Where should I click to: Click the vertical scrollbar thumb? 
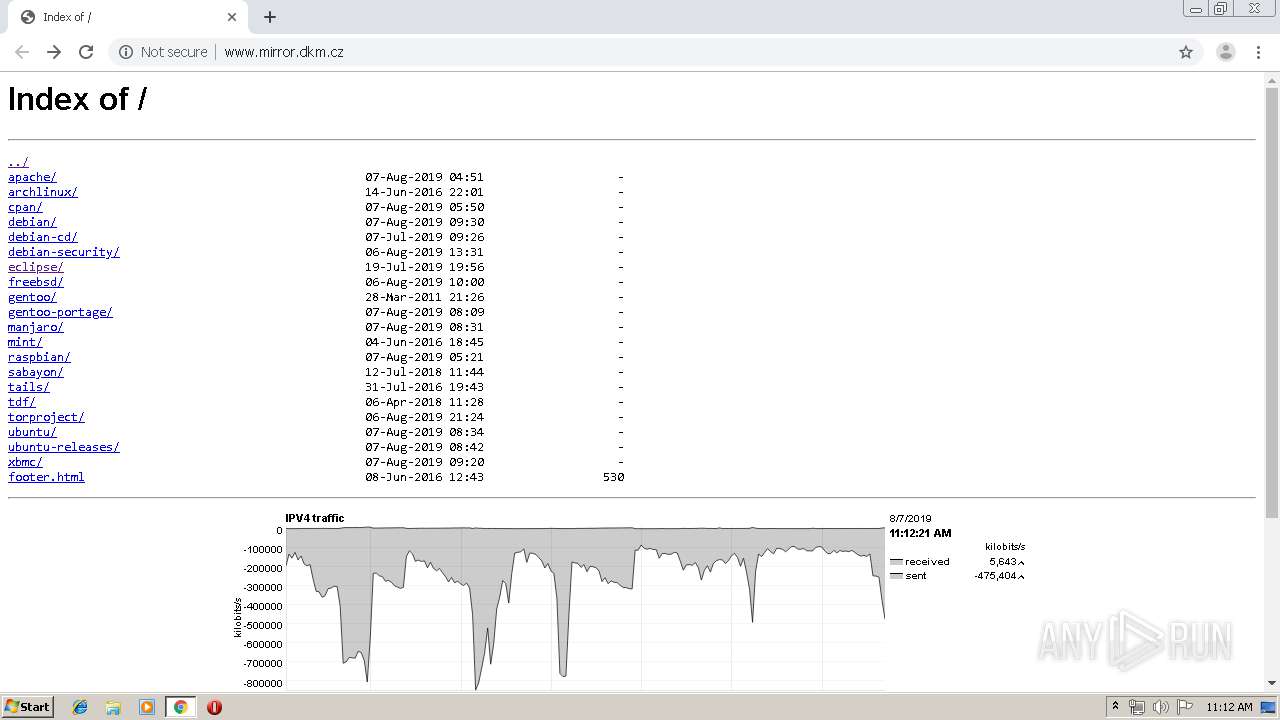(x=1272, y=303)
